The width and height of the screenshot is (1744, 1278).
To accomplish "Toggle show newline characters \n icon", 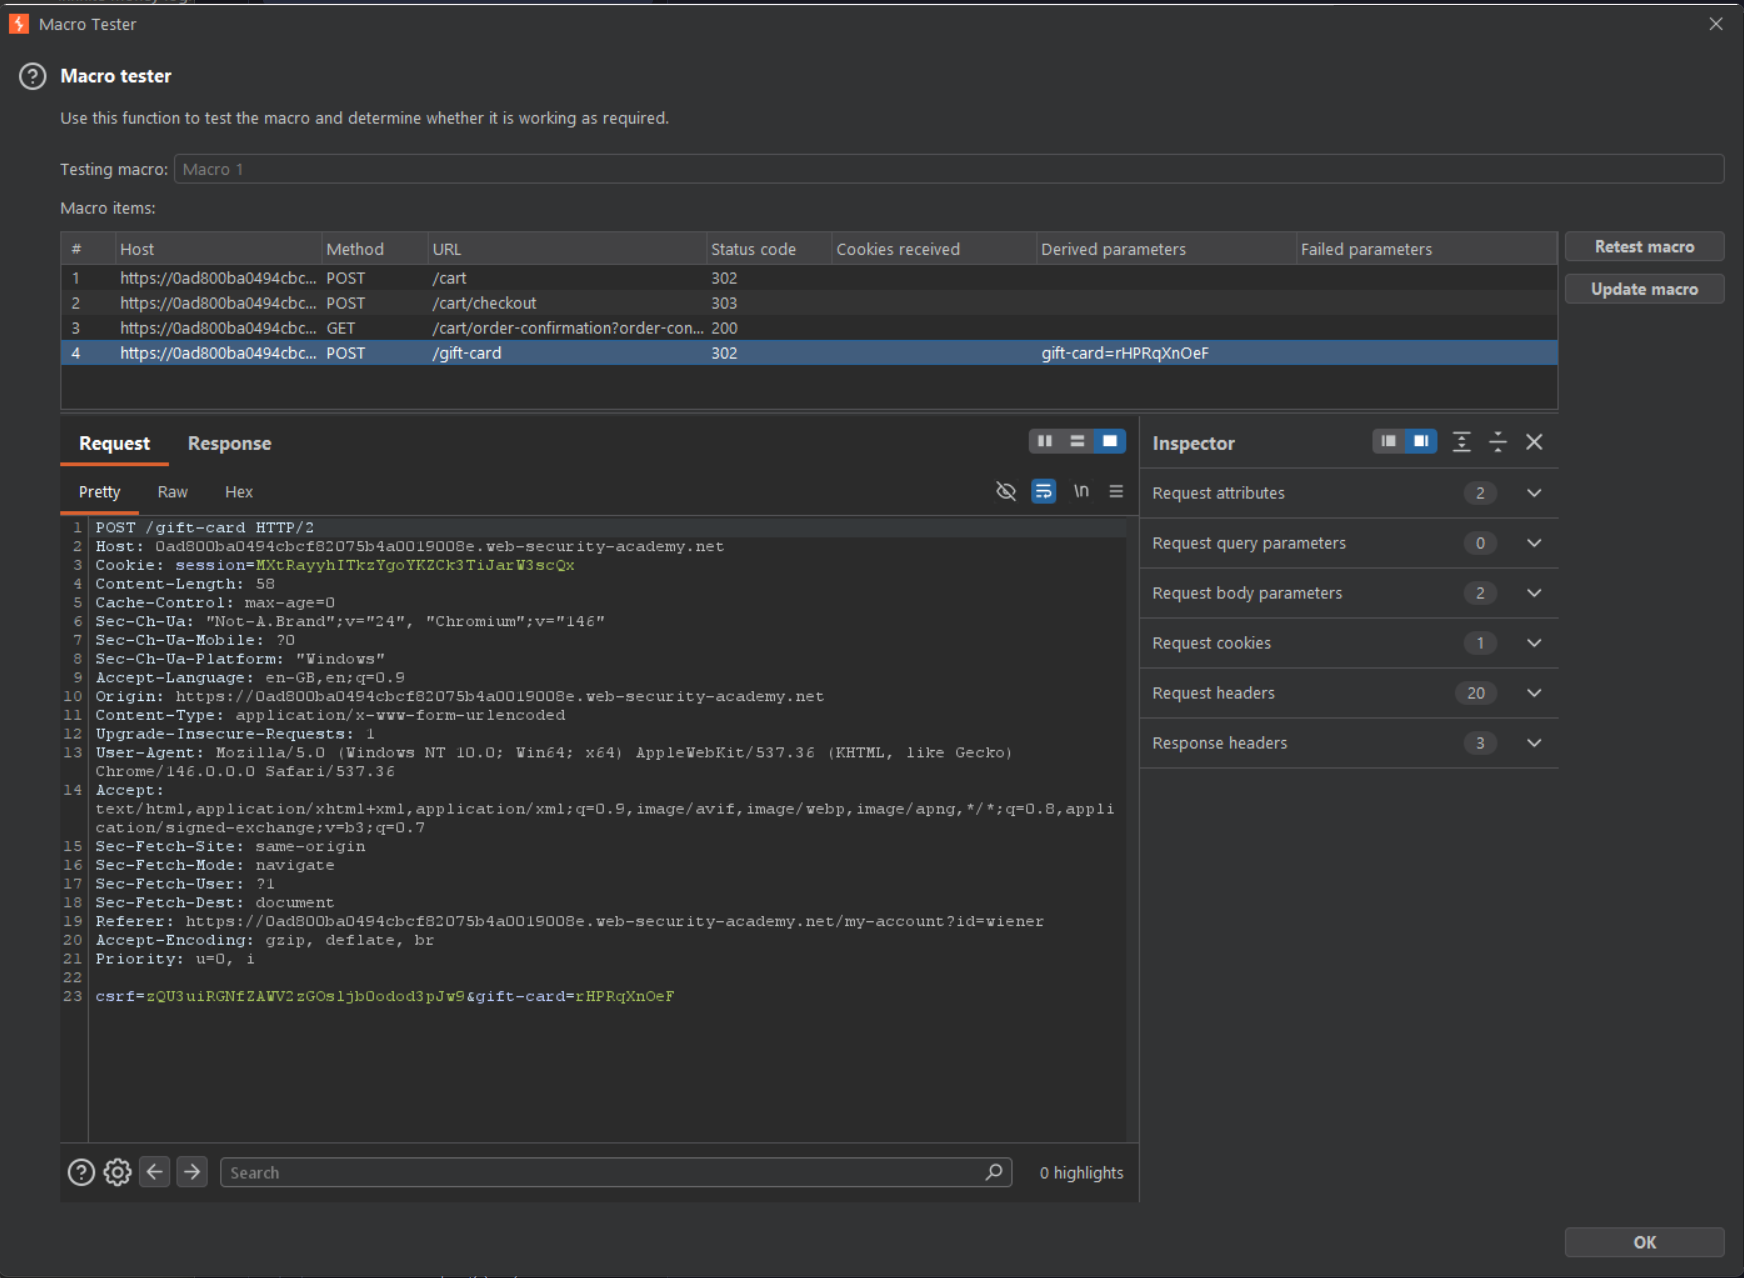I will (x=1081, y=491).
